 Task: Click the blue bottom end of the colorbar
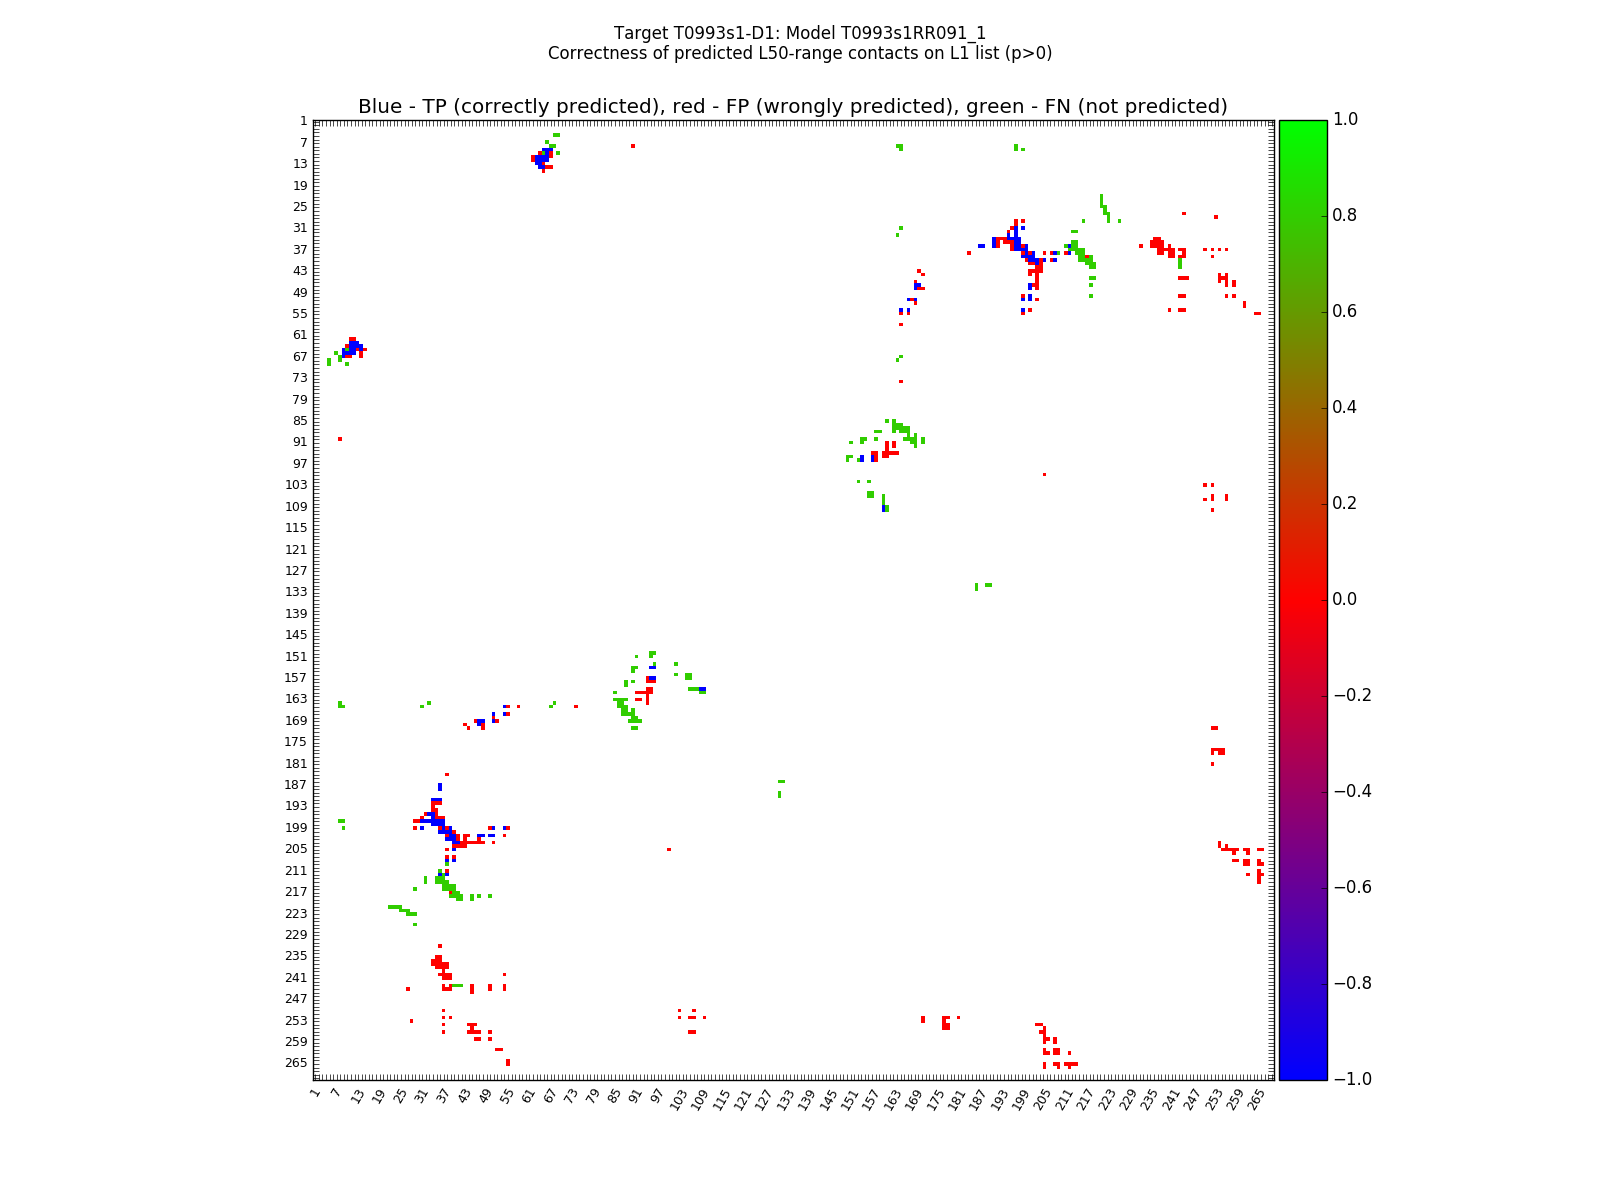pyautogui.click(x=1302, y=1073)
